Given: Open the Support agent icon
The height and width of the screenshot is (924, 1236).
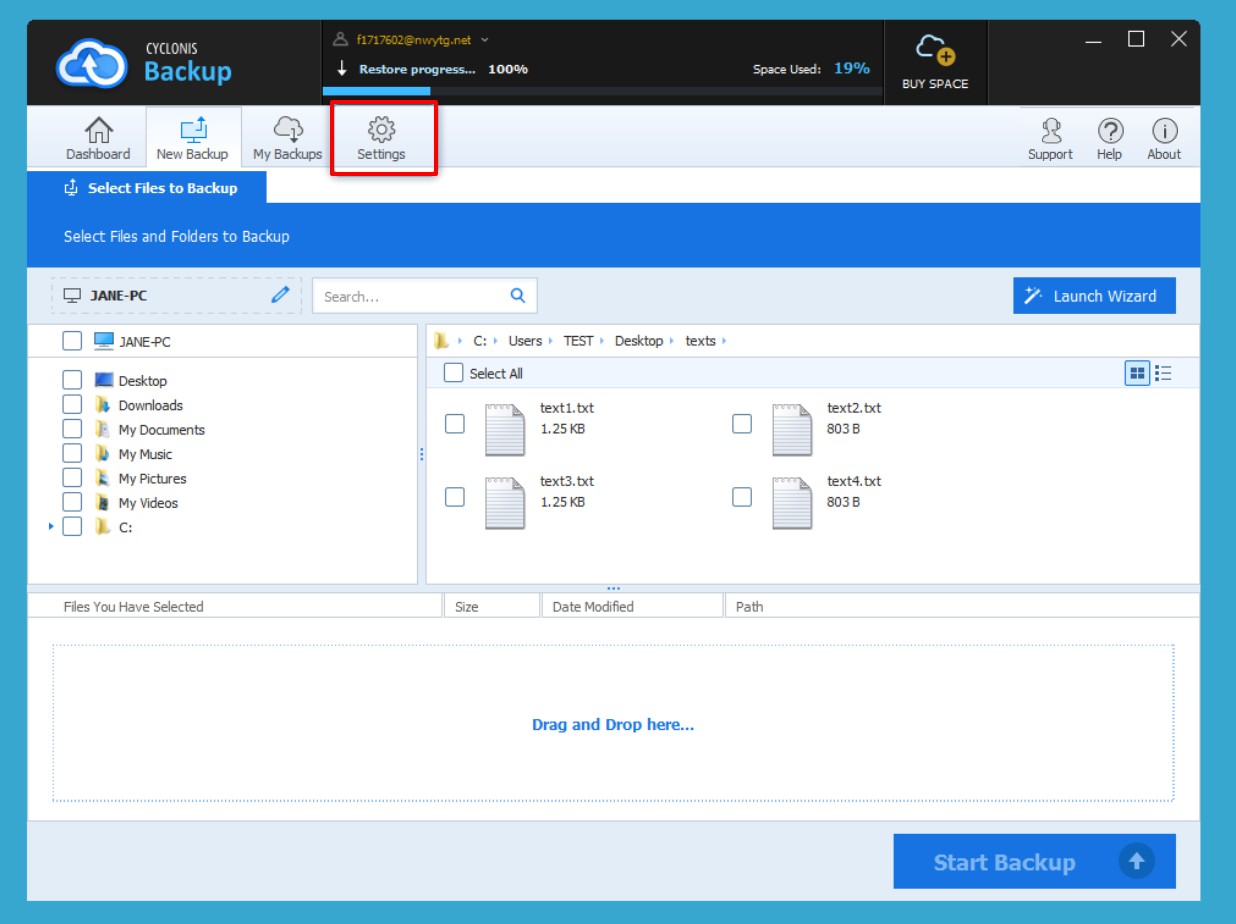Looking at the screenshot, I should (x=1050, y=131).
